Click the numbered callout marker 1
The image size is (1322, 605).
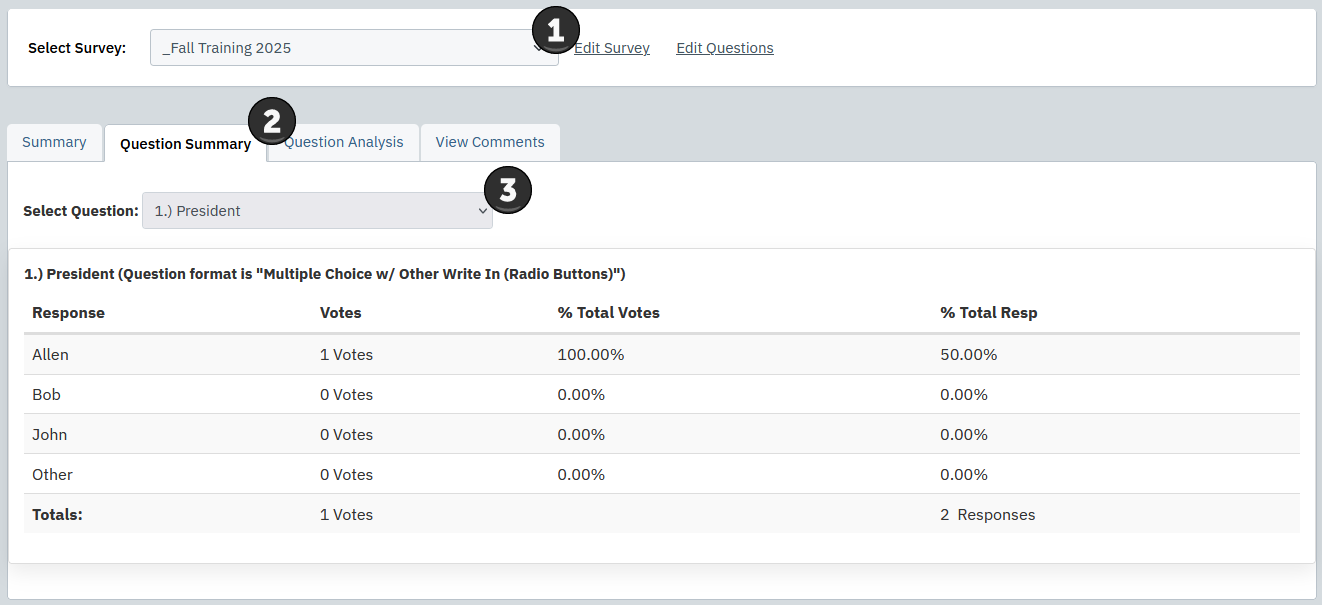pyautogui.click(x=555, y=30)
